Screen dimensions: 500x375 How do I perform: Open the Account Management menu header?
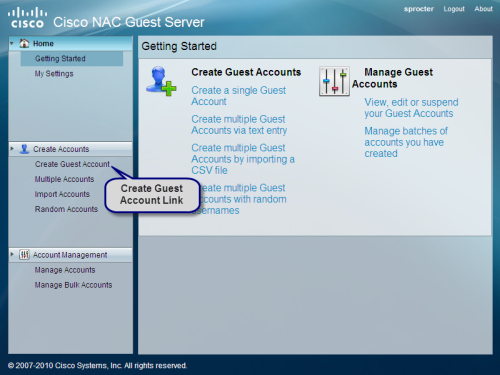[70, 255]
